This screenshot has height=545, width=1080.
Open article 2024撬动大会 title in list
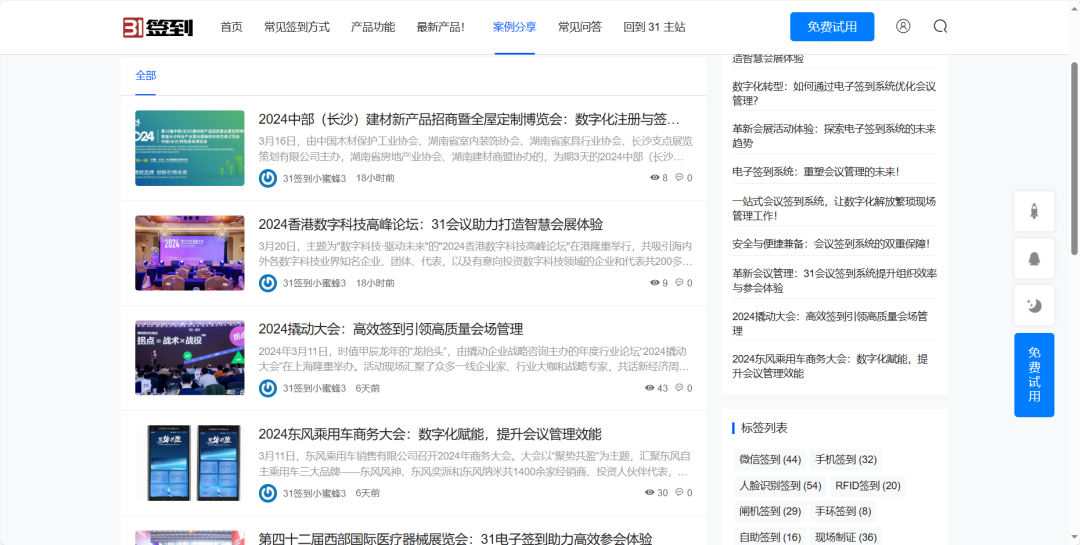[391, 329]
